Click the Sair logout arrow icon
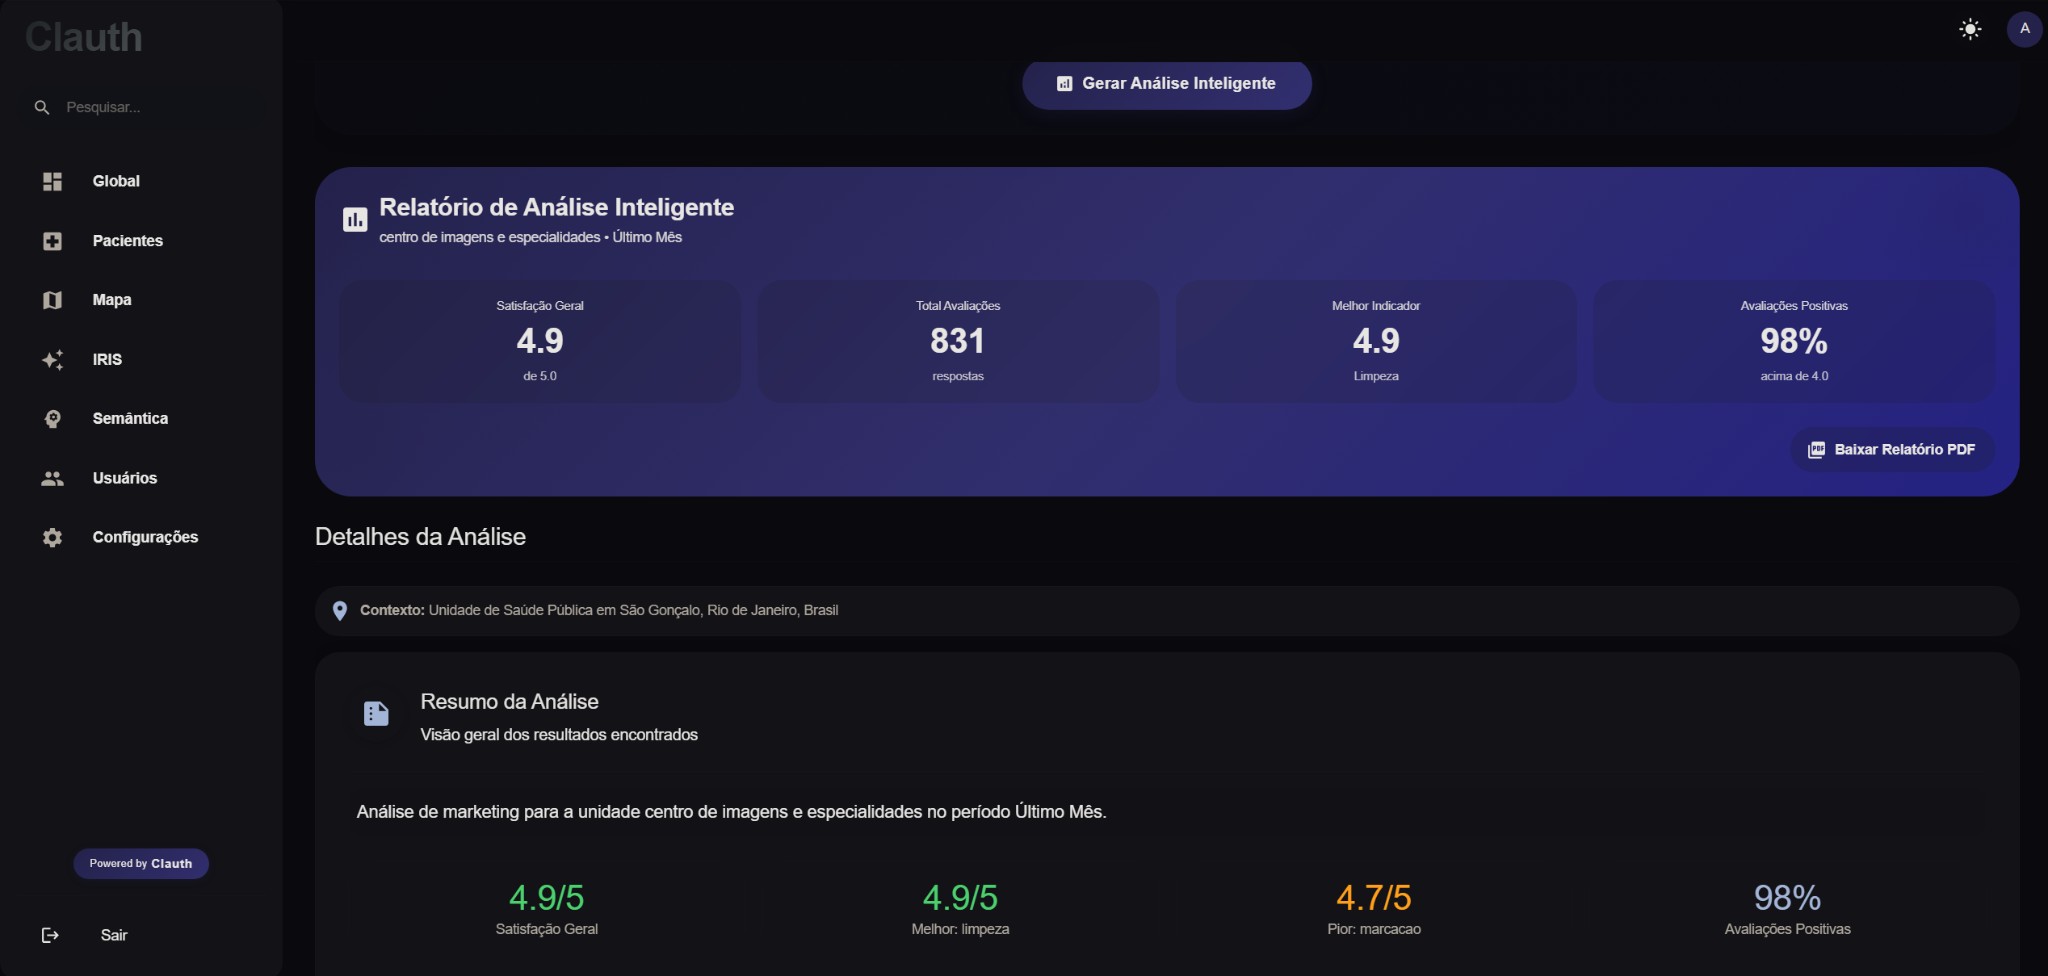 pyautogui.click(x=50, y=935)
